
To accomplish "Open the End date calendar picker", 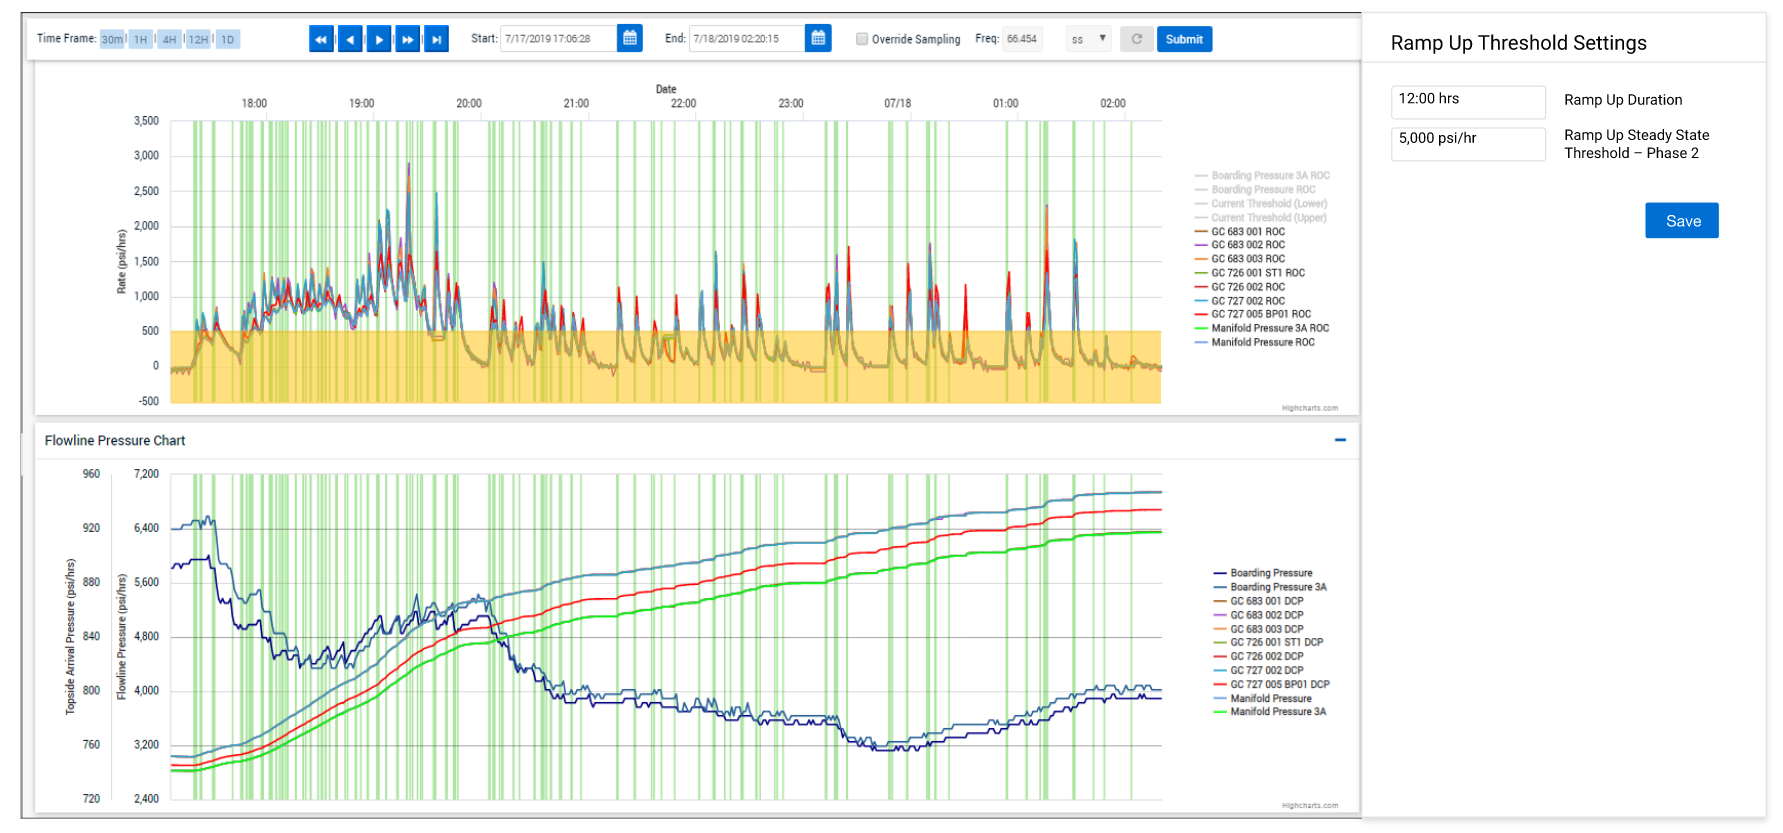I will point(818,38).
